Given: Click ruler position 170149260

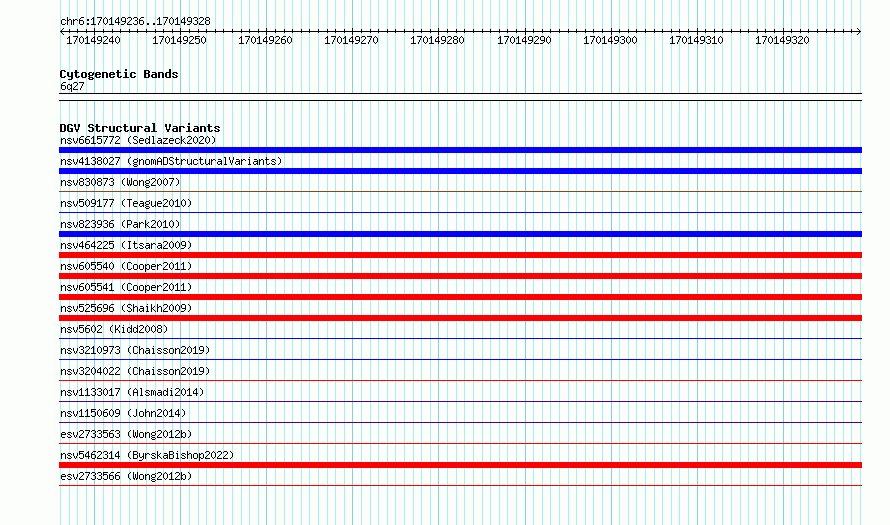Looking at the screenshot, I should tap(265, 40).
